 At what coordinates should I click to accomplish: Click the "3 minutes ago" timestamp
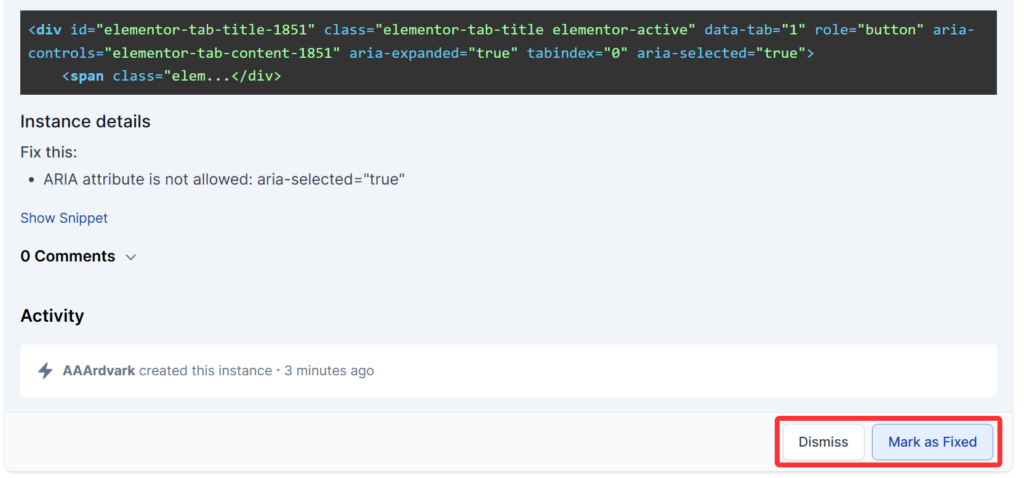click(329, 371)
